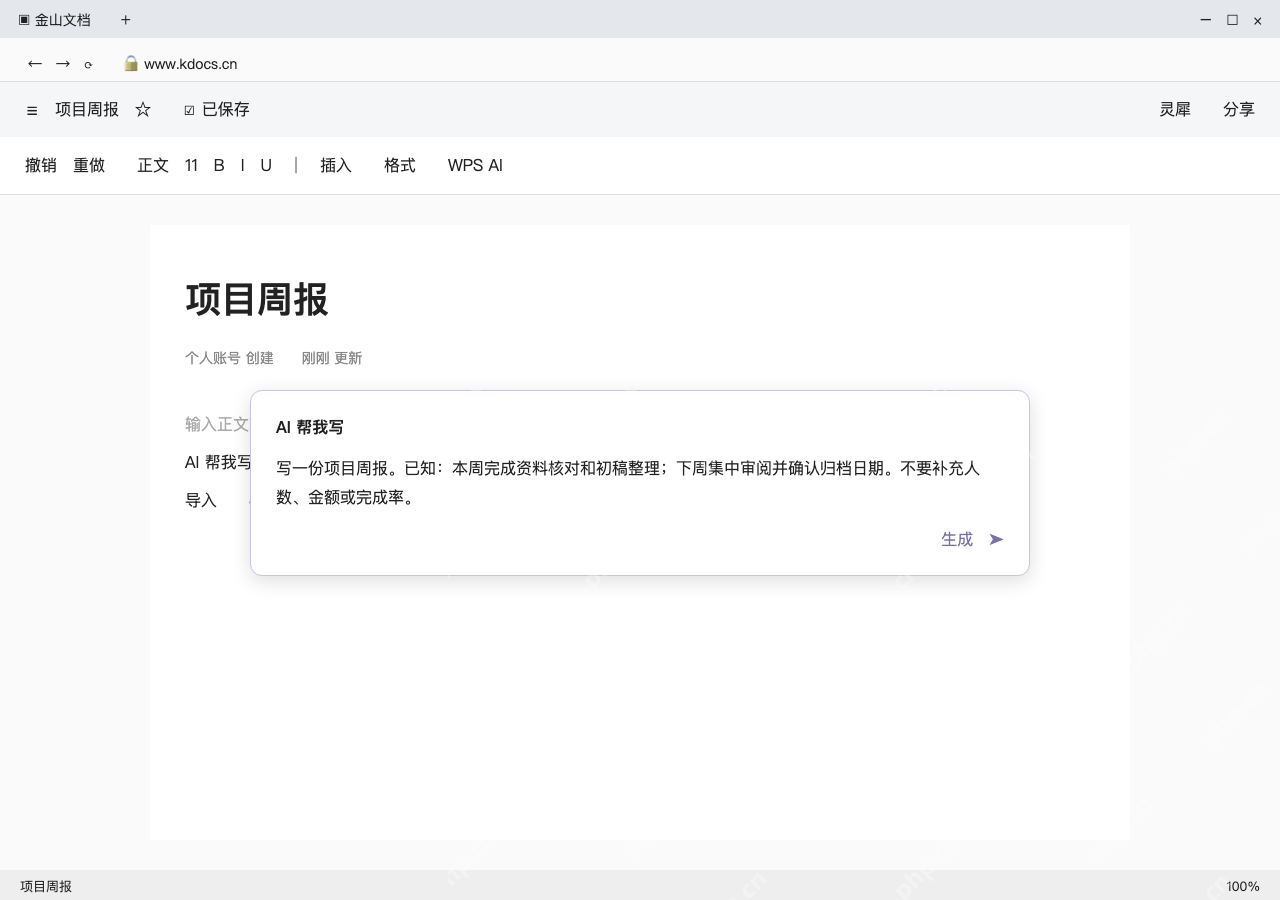Click 撤销 to undo
Screen dimensions: 1280x900
coord(41,166)
